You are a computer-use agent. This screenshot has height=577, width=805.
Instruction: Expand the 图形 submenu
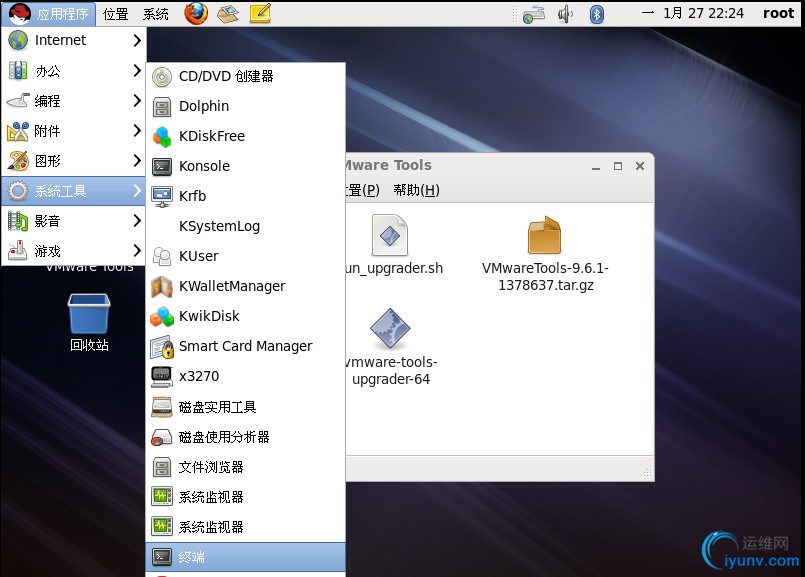(74, 161)
